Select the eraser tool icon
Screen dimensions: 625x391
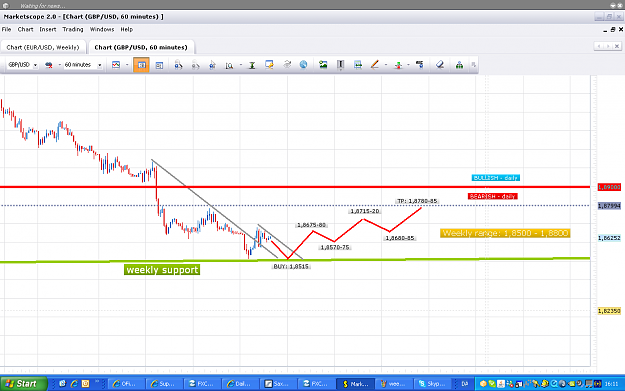tap(440, 65)
